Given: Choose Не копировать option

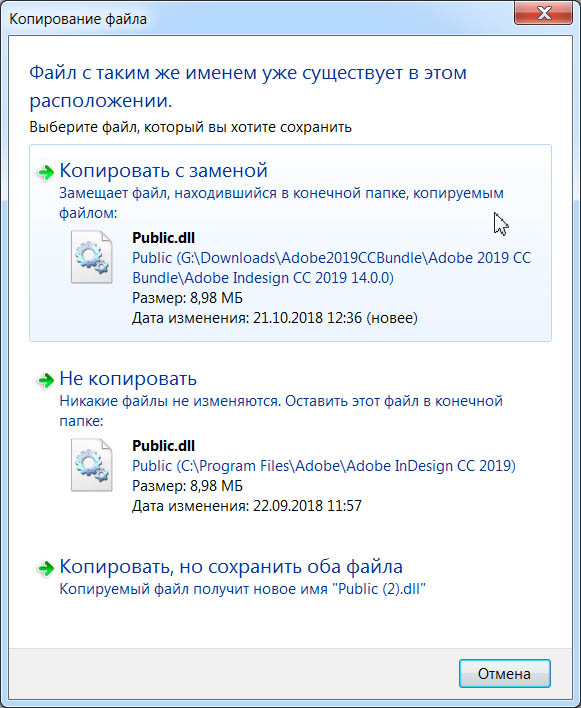Looking at the screenshot, I should (x=128, y=378).
